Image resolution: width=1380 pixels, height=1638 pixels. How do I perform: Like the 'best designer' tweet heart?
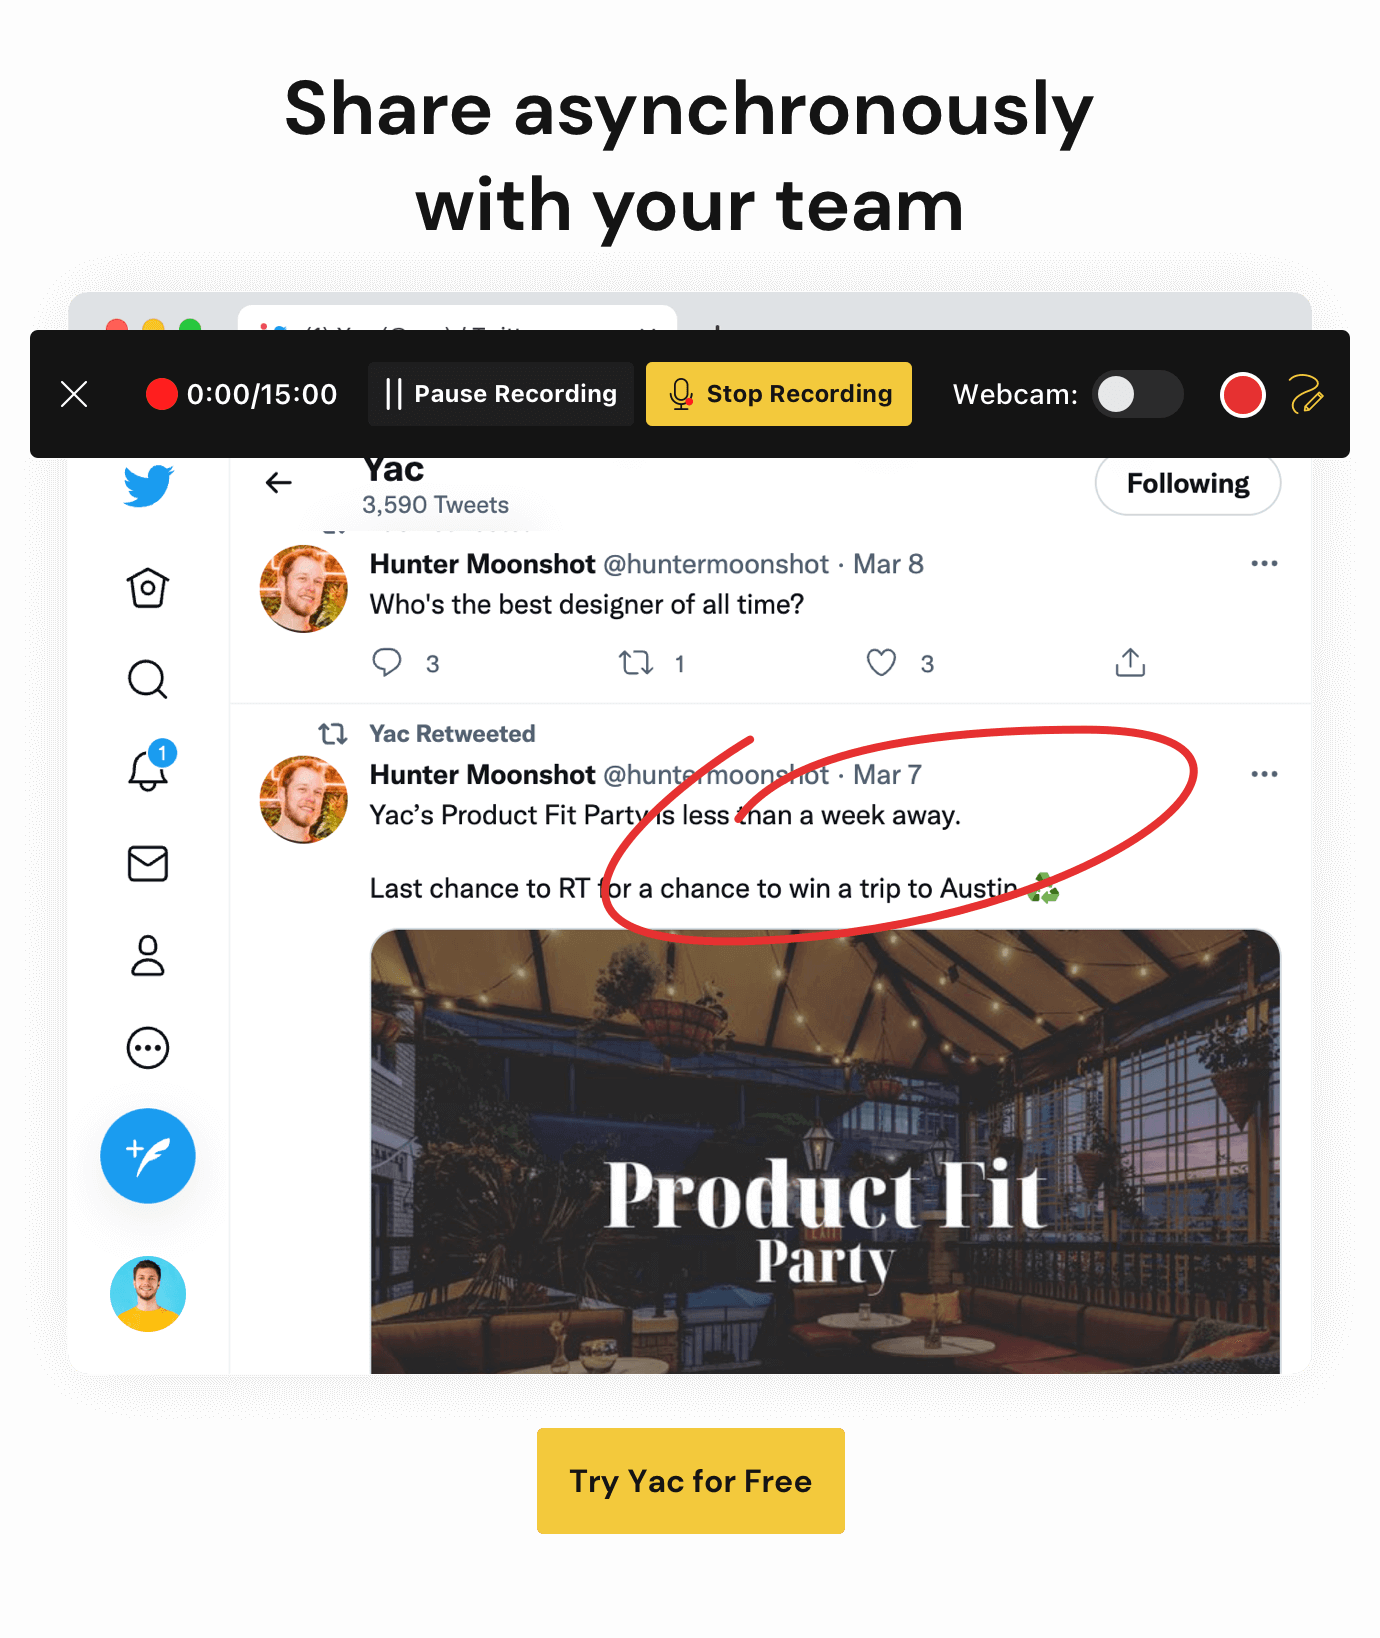881,663
